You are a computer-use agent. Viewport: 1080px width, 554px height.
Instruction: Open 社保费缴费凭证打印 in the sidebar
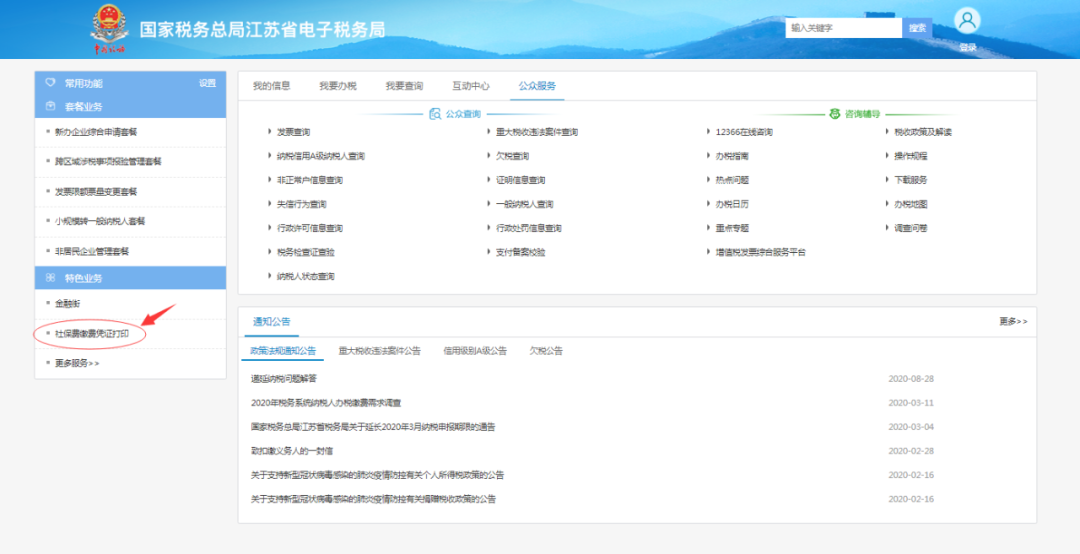(x=92, y=334)
